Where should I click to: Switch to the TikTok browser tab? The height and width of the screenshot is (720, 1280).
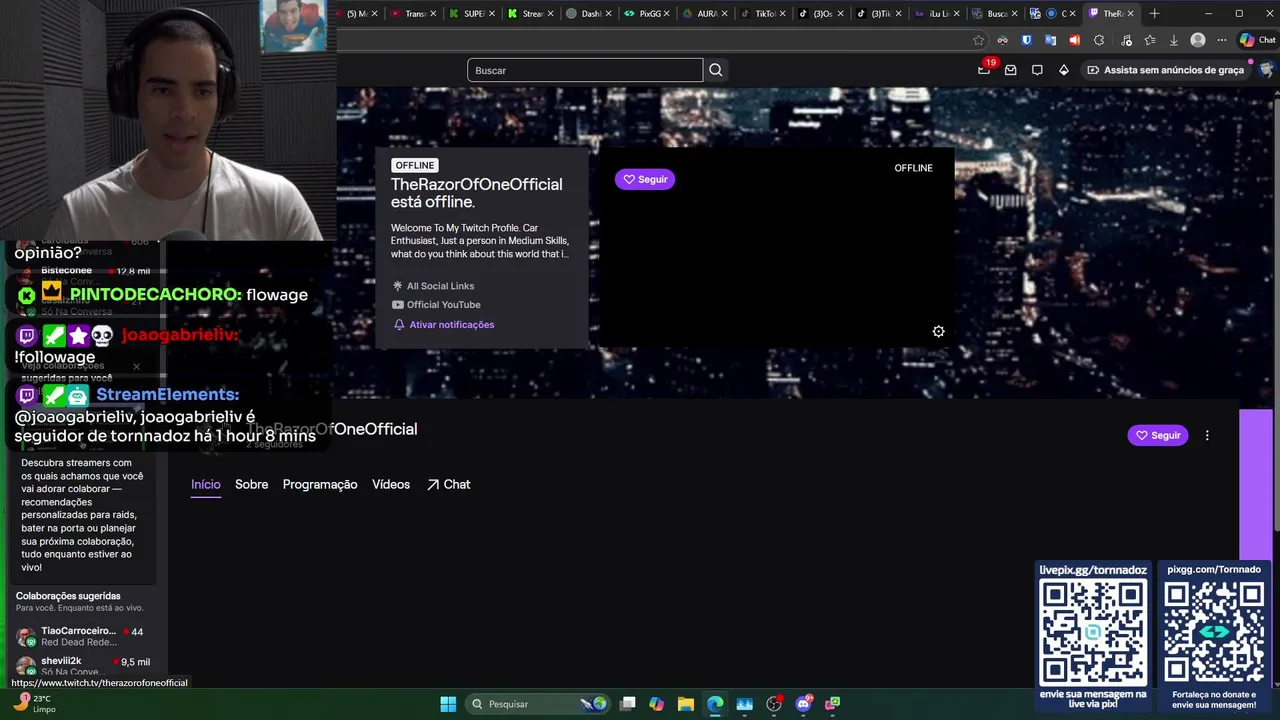tap(763, 14)
